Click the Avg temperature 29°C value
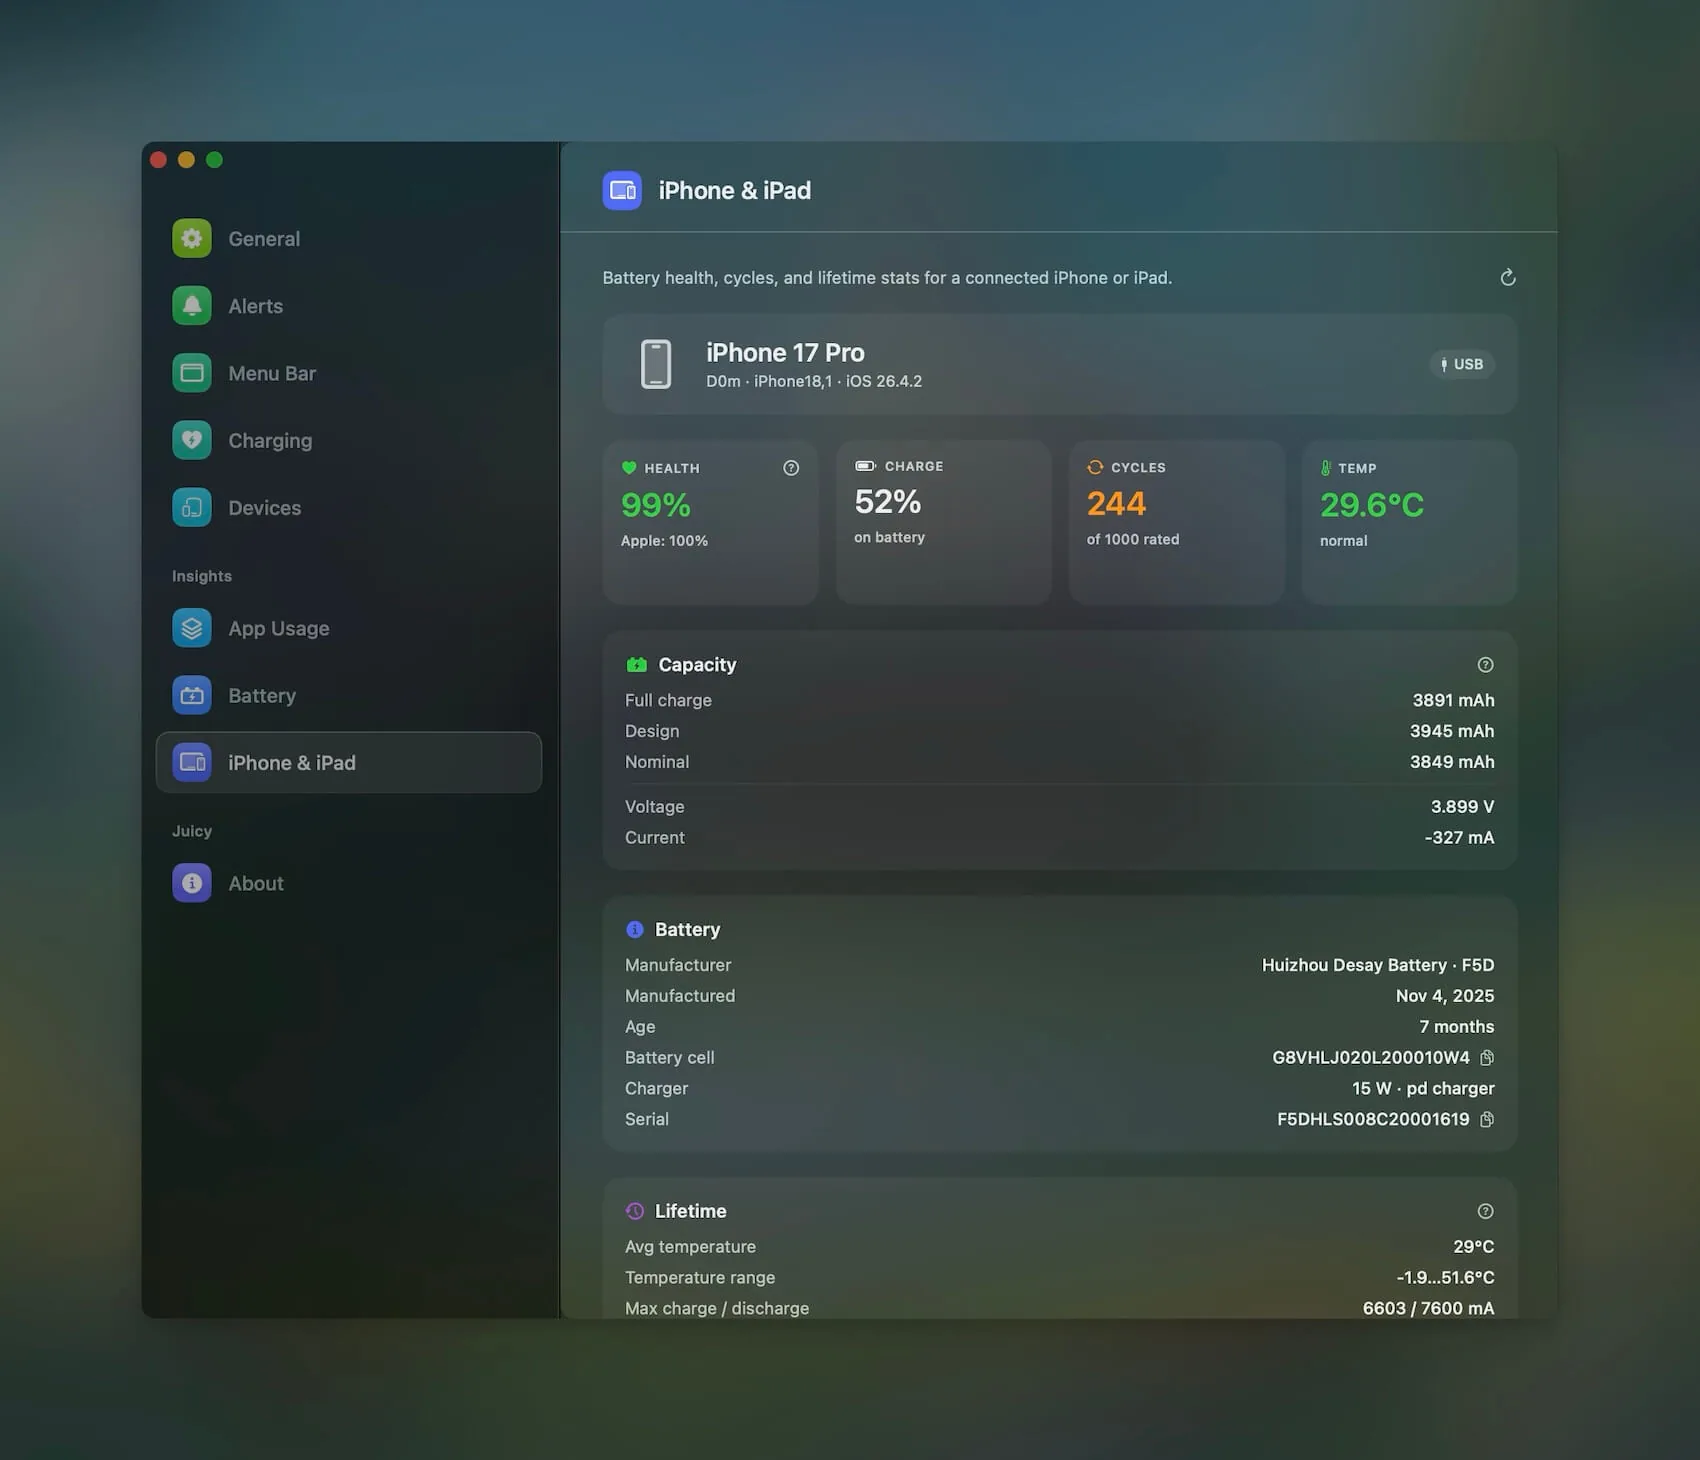 tap(1473, 1247)
